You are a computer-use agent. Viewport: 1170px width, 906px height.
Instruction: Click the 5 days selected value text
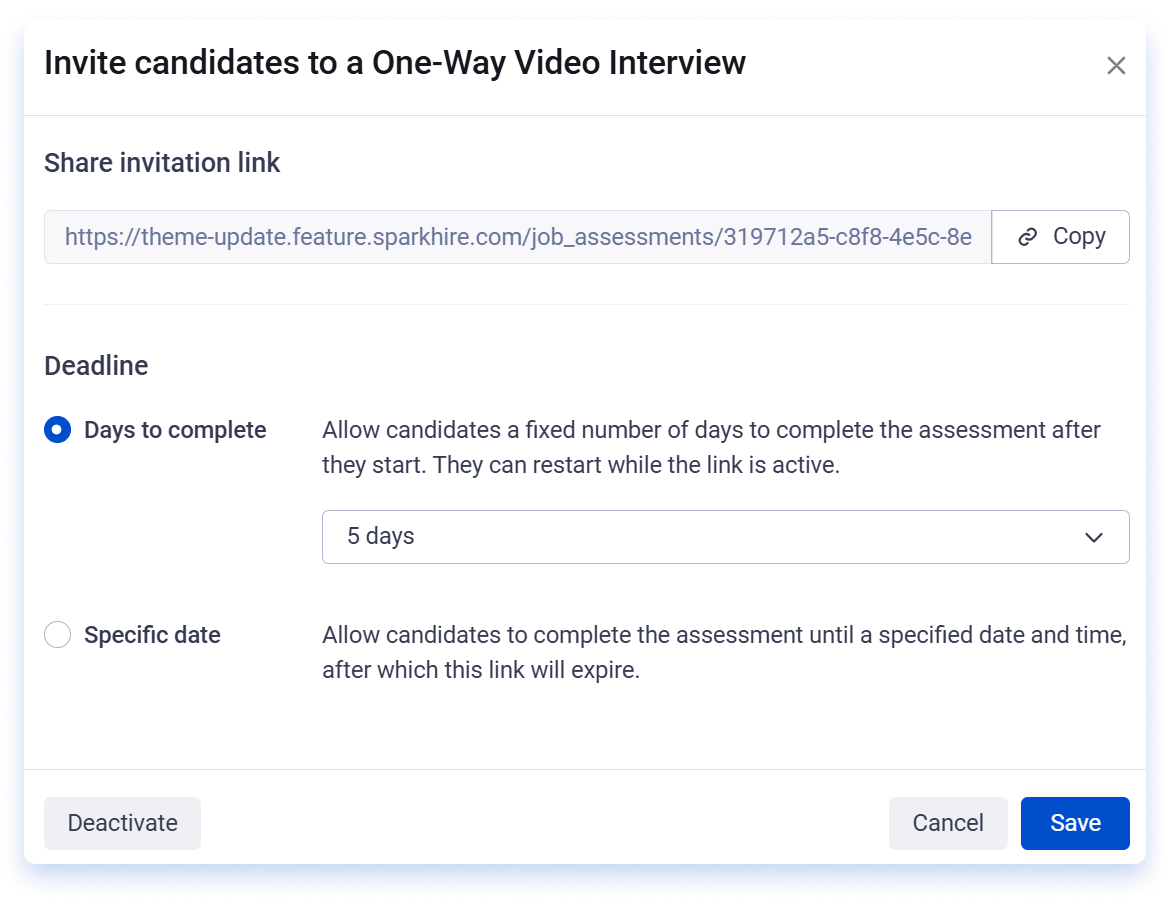(x=381, y=536)
